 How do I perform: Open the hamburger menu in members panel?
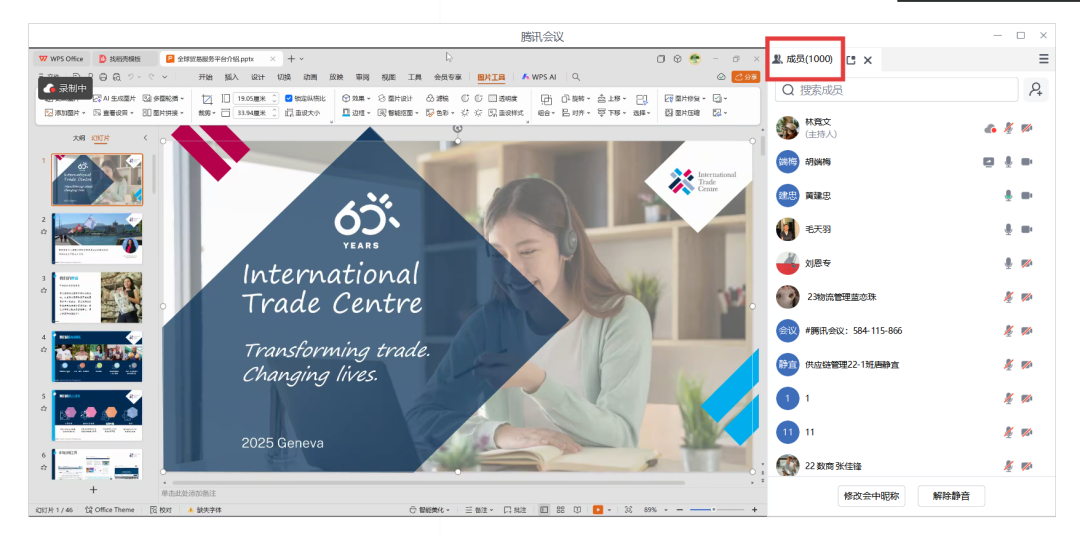point(1044,60)
